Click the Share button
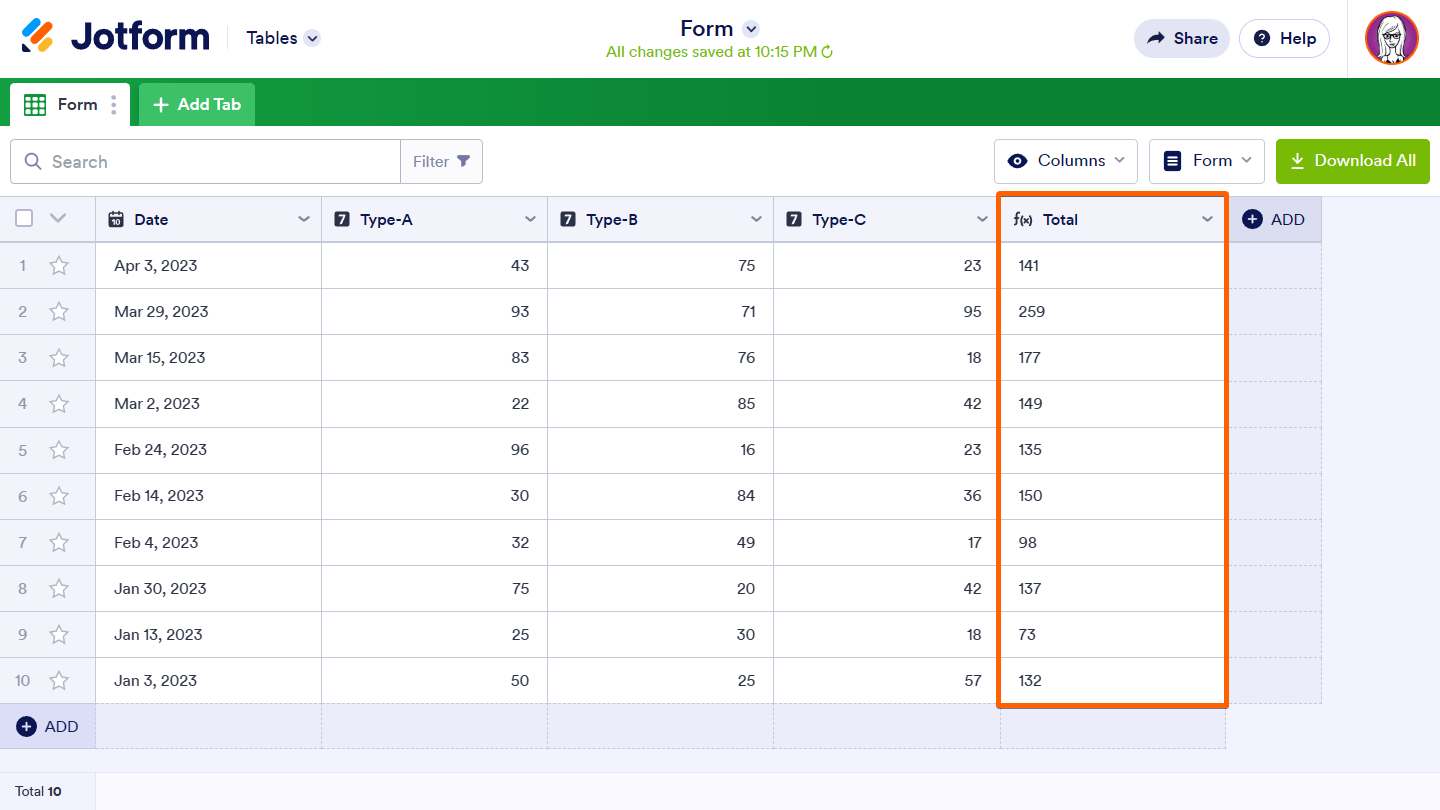This screenshot has height=810, width=1440. 1182,38
